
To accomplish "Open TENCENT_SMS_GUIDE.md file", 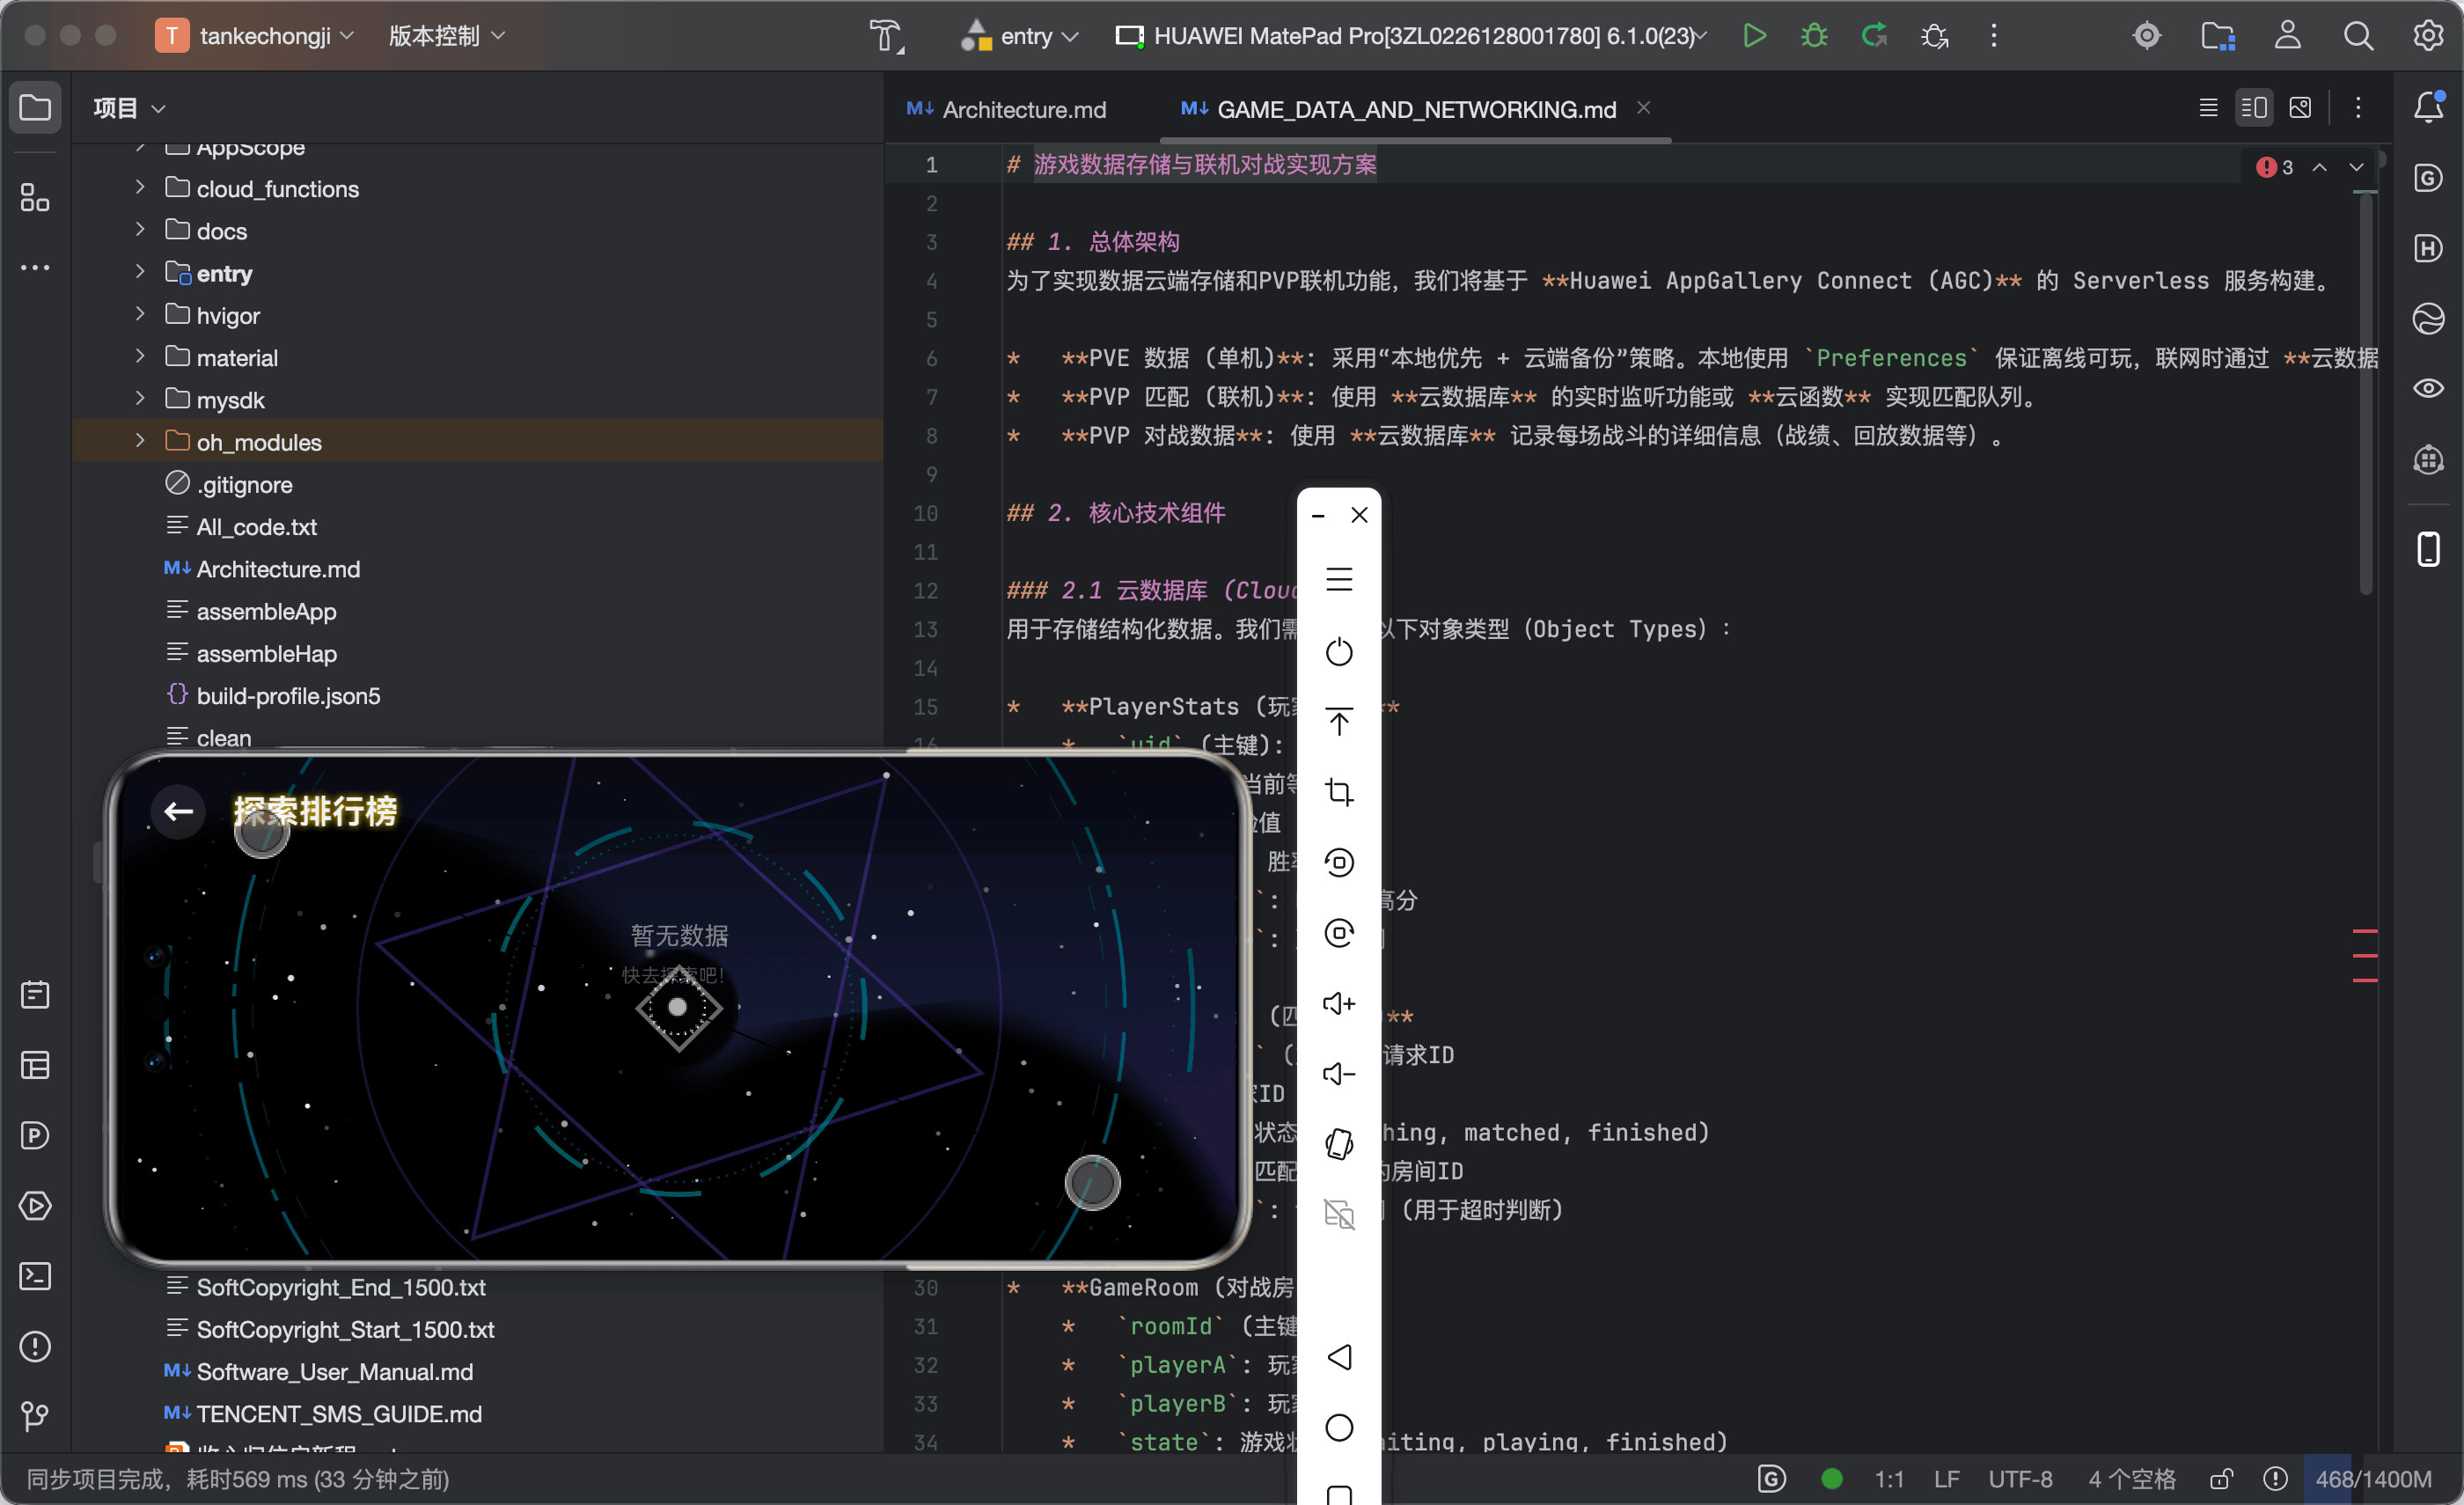I will (322, 1414).
